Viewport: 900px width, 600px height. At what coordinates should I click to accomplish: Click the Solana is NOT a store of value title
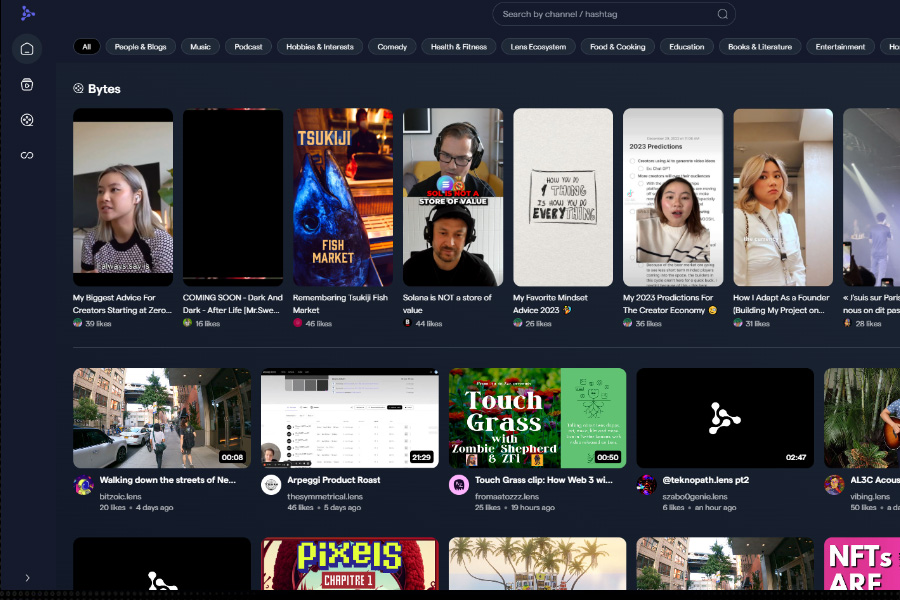(447, 304)
